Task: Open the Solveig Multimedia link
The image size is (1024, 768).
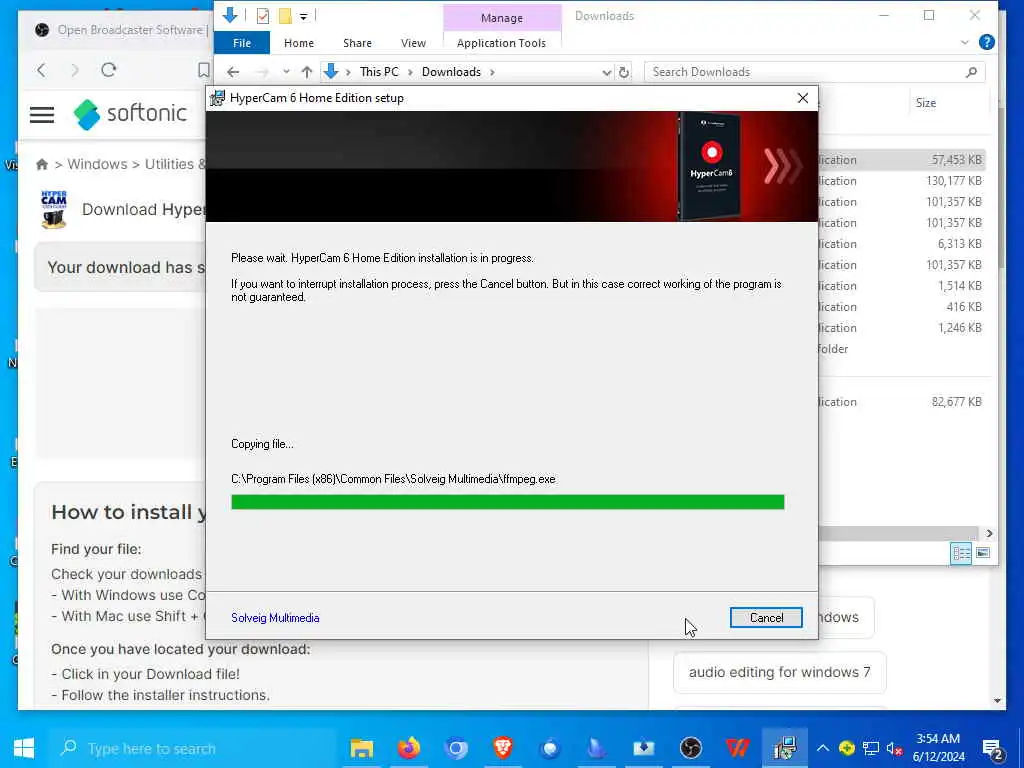Action: tap(275, 618)
